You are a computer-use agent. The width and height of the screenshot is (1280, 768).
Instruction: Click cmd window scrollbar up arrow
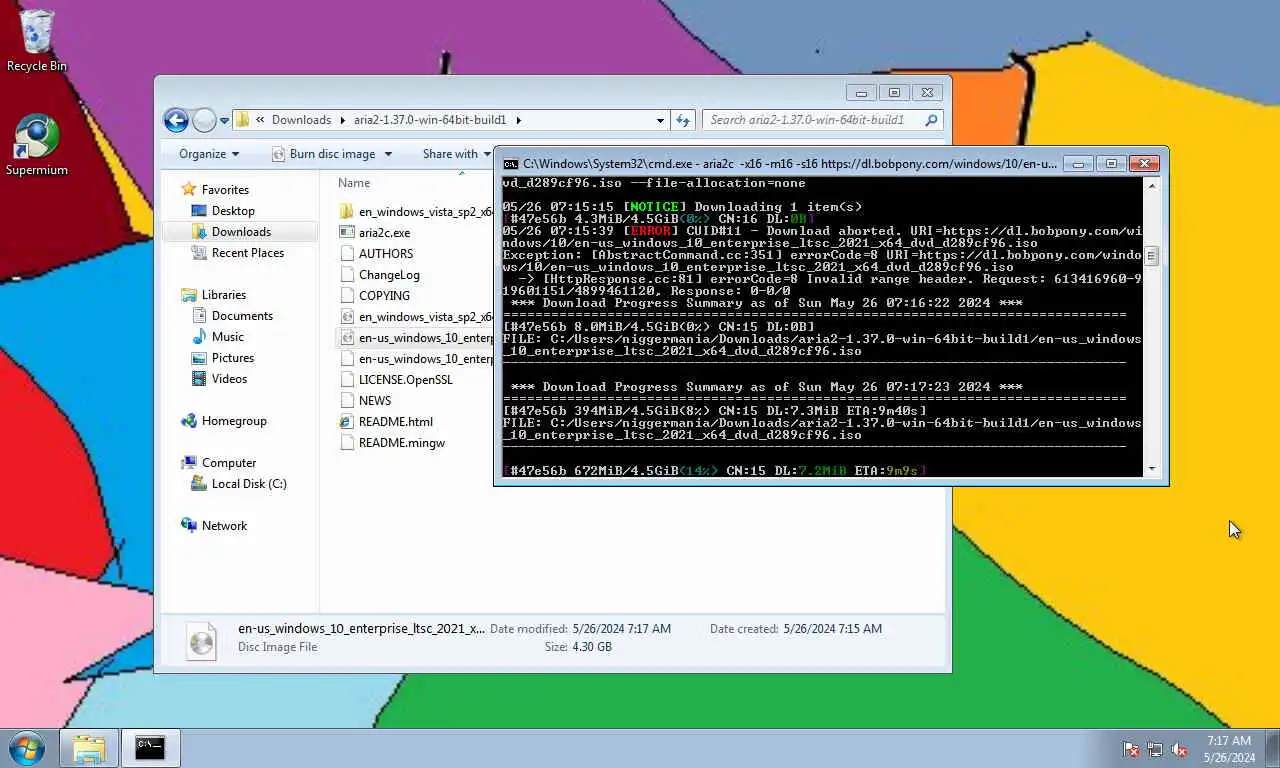pos(1151,186)
